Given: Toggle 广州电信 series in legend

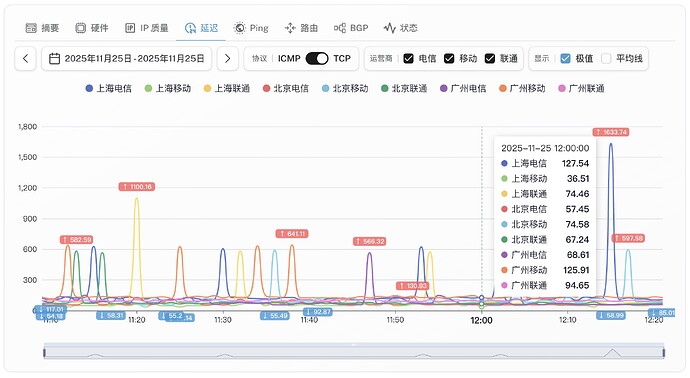Looking at the screenshot, I should (x=463, y=88).
